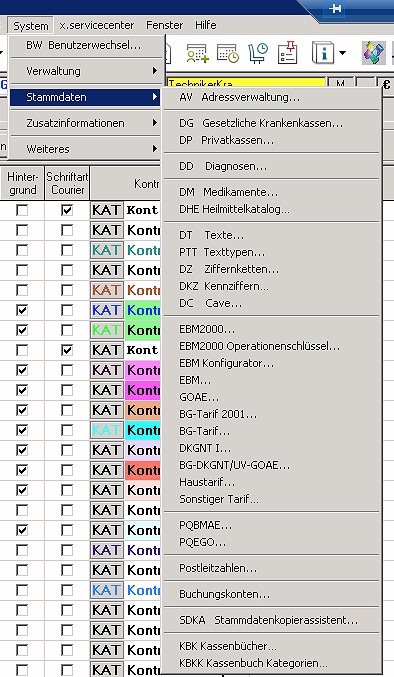Click the info book icon
The height and width of the screenshot is (677, 394).
pyautogui.click(x=322, y=53)
